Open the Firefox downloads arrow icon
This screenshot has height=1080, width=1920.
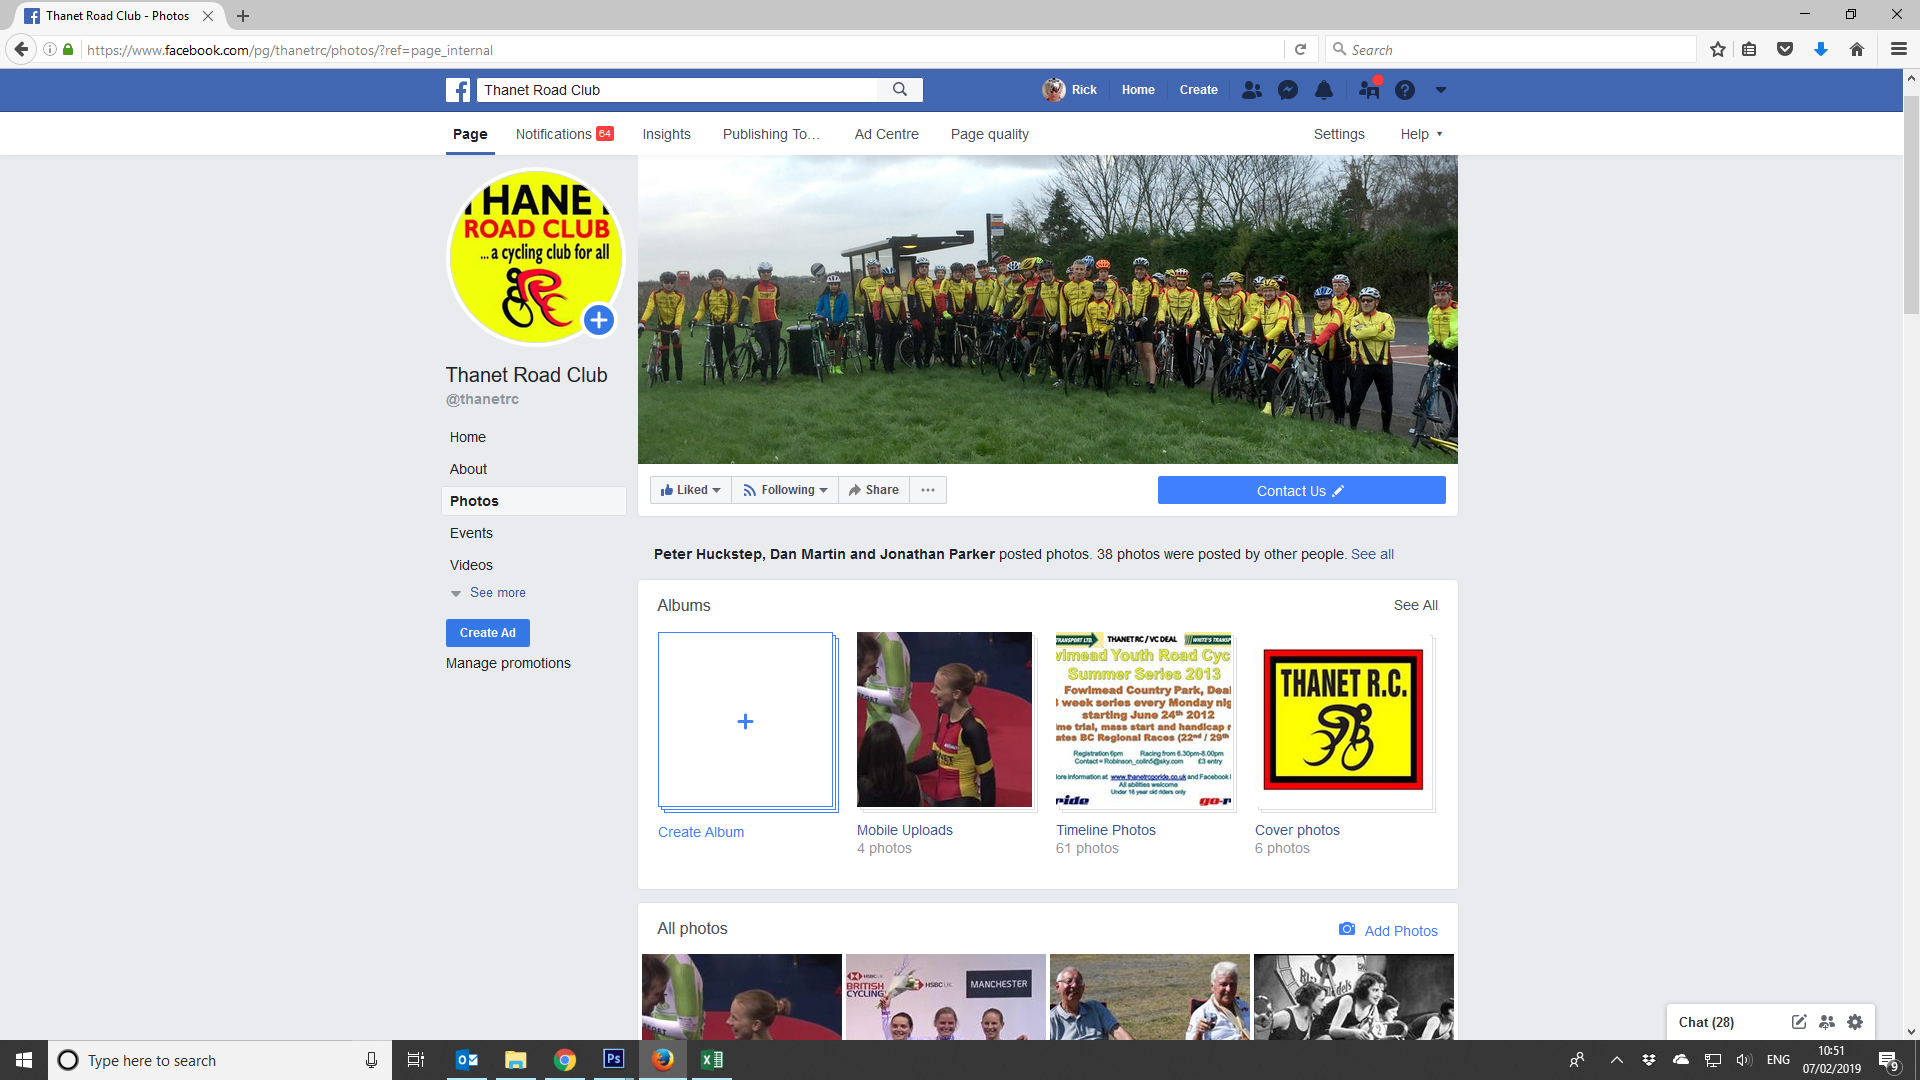click(x=1821, y=49)
